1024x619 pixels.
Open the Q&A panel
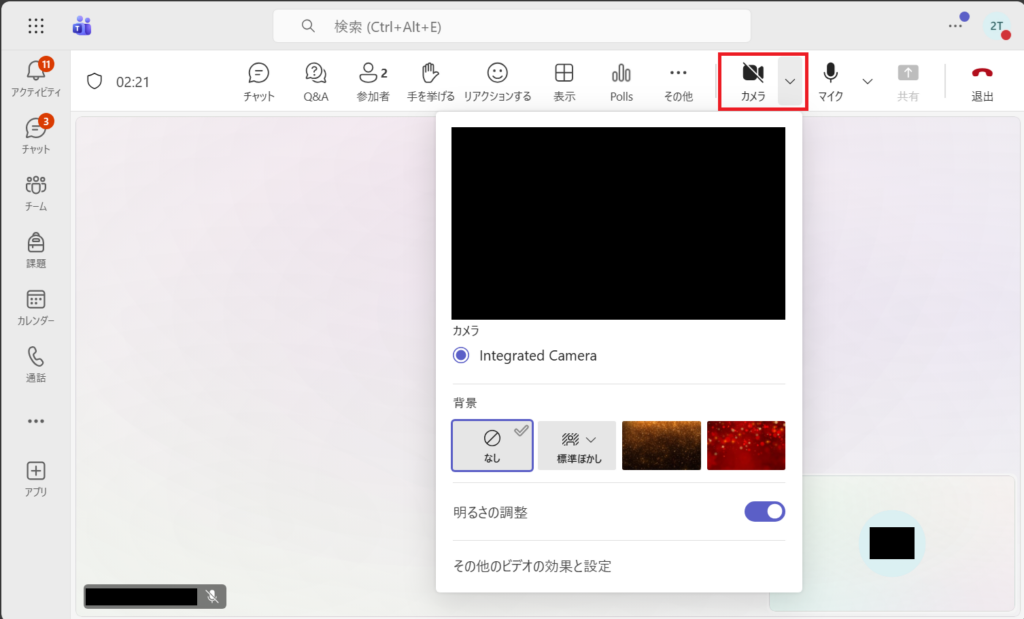316,81
